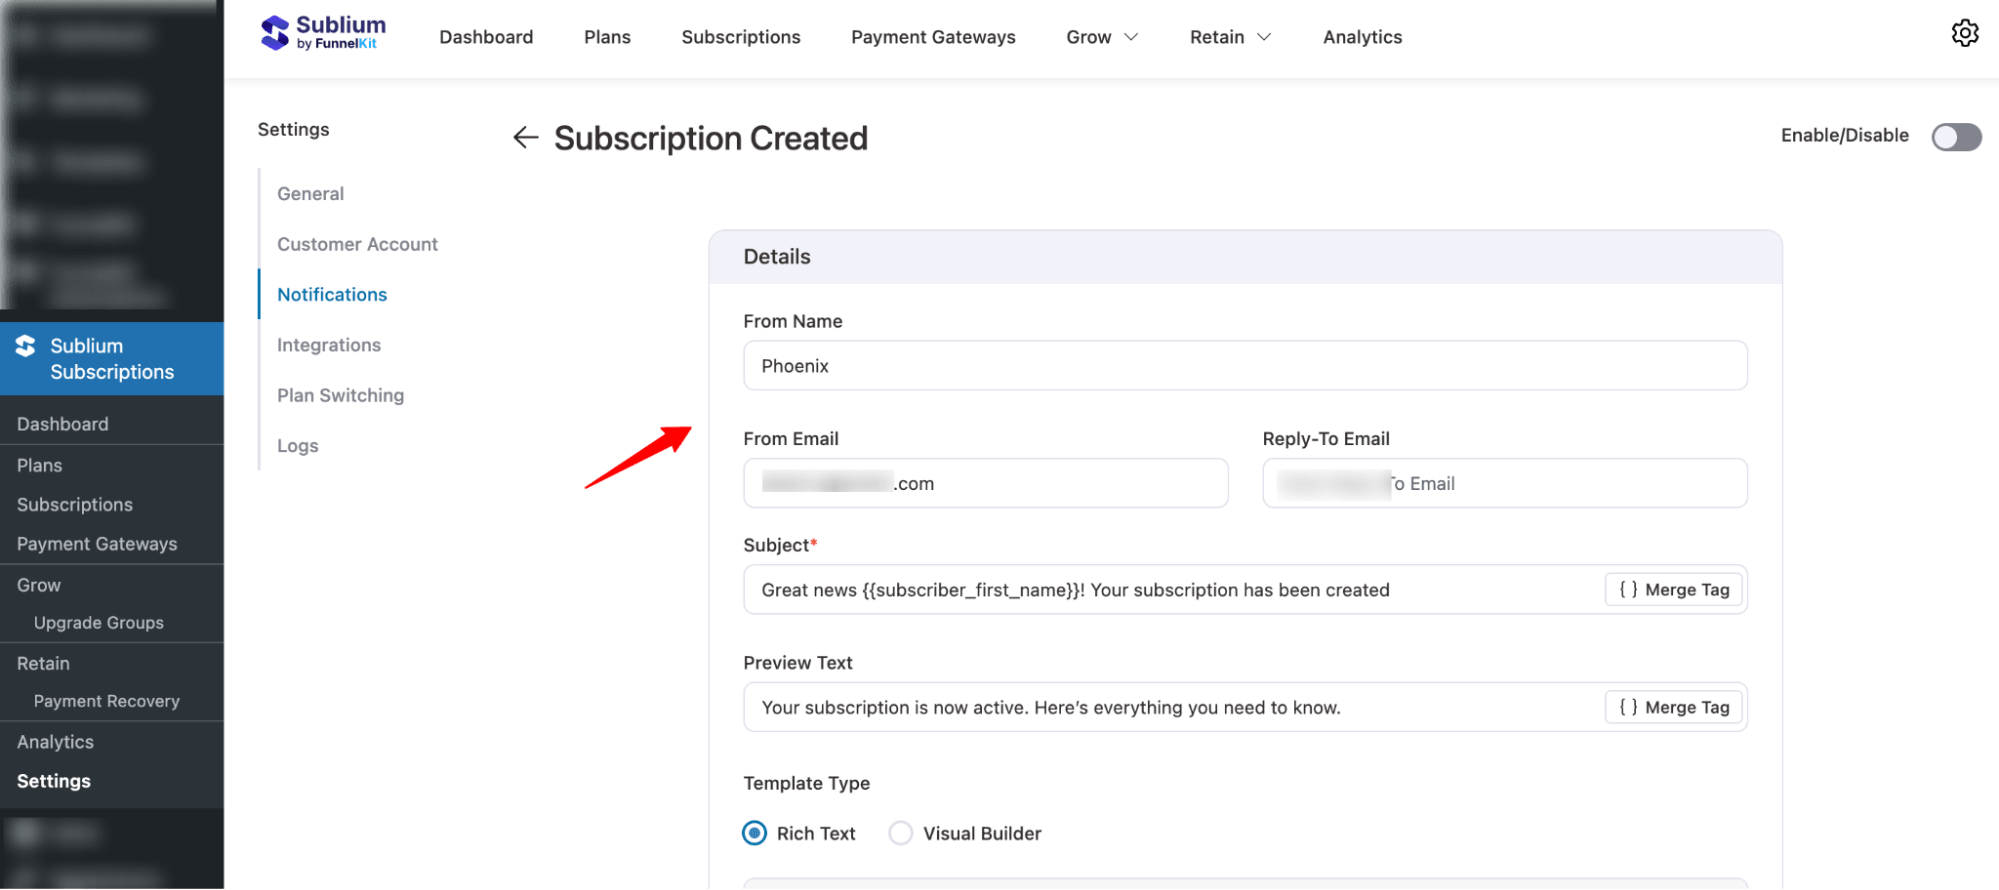Open the Plan Switching settings tab

[x=340, y=395]
